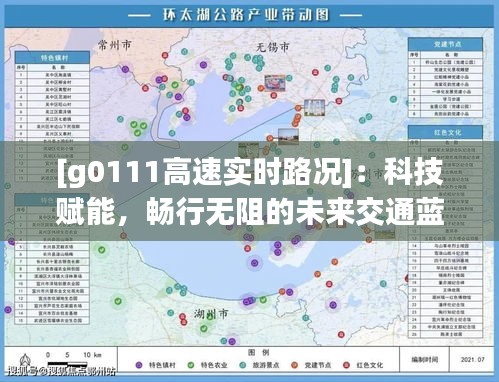
Task: Click the teal 旅游景点 legend icon
Action: (x=243, y=365)
